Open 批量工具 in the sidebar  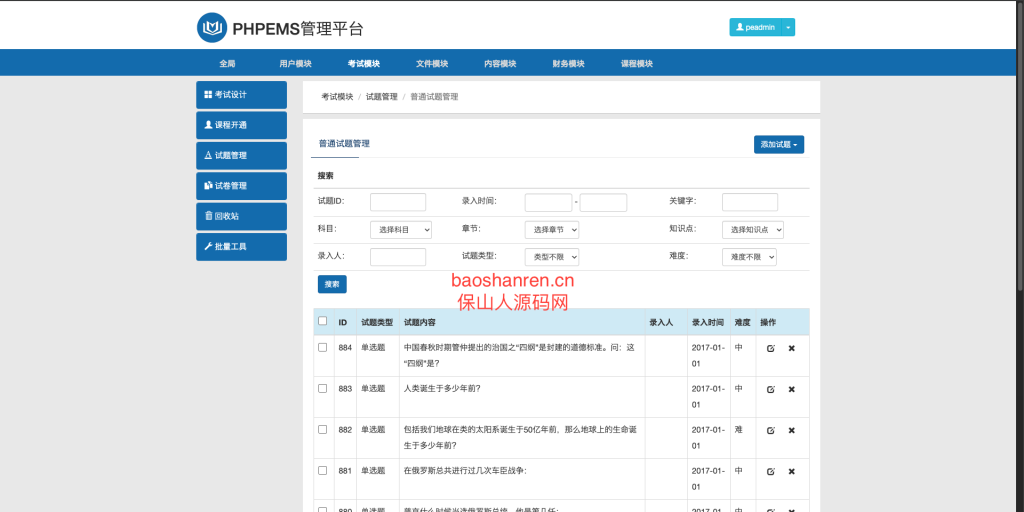click(241, 247)
